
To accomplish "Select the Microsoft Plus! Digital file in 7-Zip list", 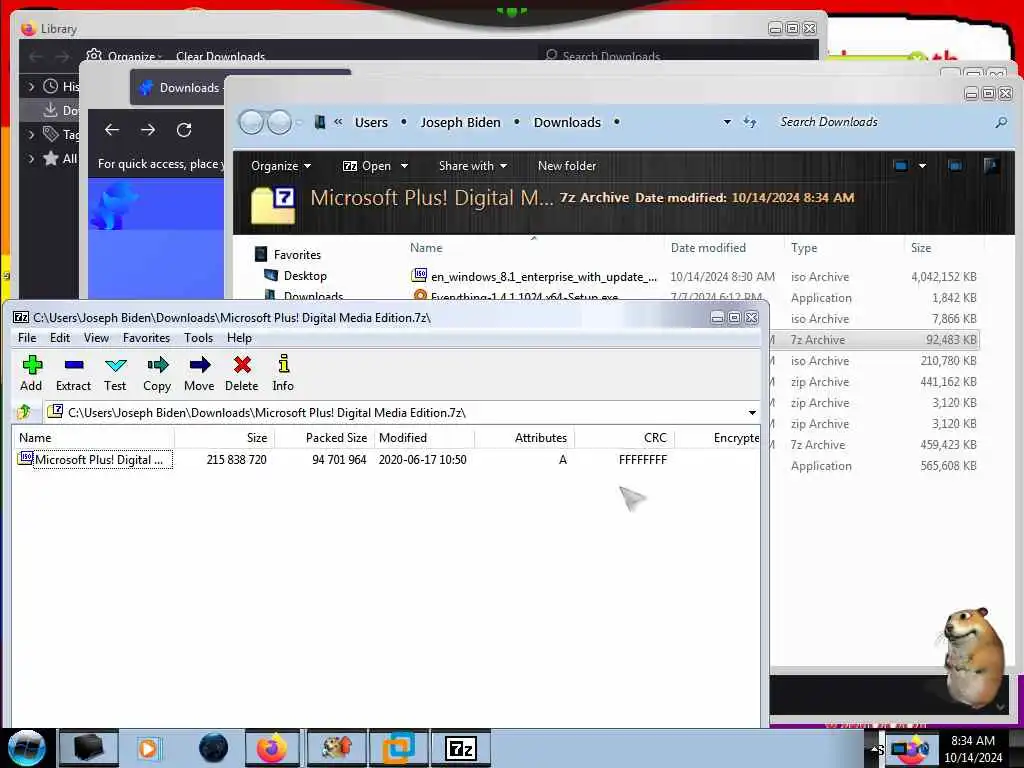I will click(95, 460).
